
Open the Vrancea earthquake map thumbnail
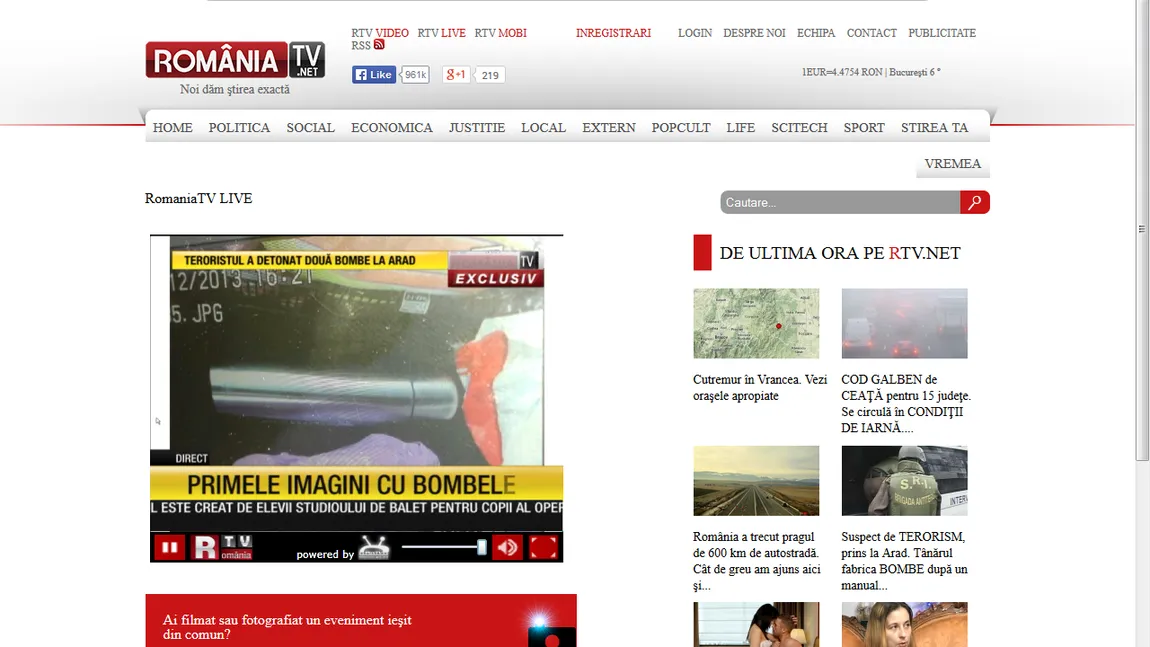tap(756, 324)
